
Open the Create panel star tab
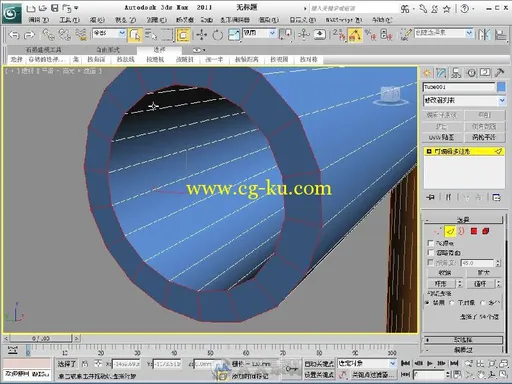click(x=427, y=73)
